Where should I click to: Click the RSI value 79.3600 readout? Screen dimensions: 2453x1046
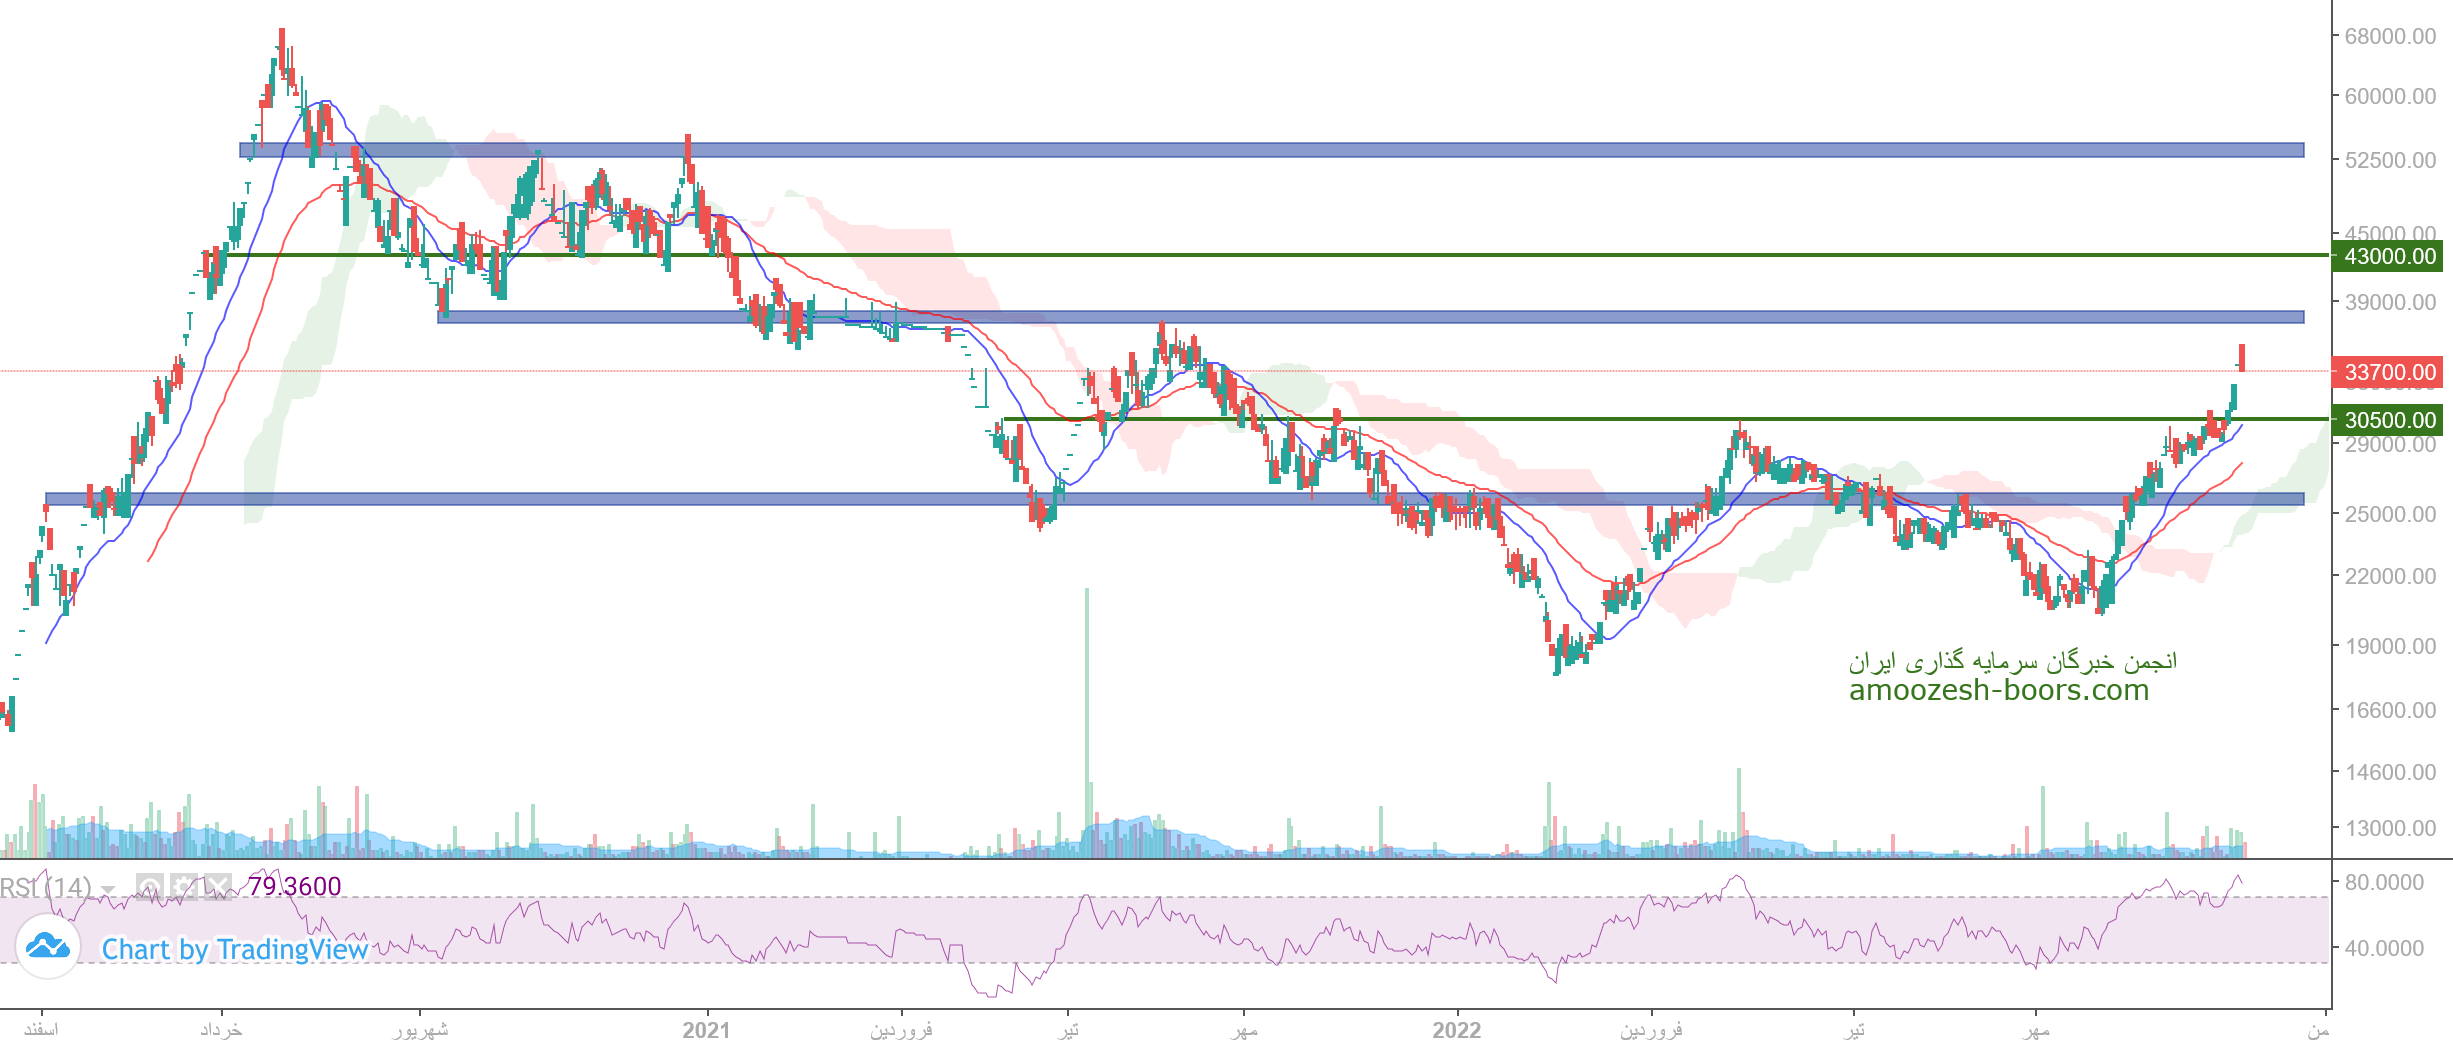pos(295,887)
